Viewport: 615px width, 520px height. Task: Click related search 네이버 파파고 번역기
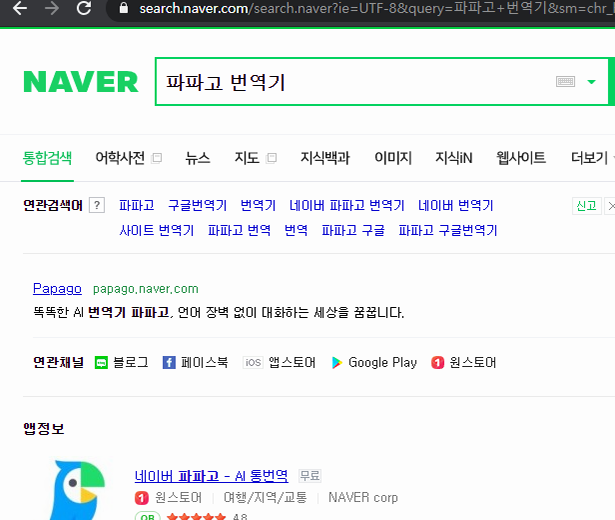click(347, 205)
